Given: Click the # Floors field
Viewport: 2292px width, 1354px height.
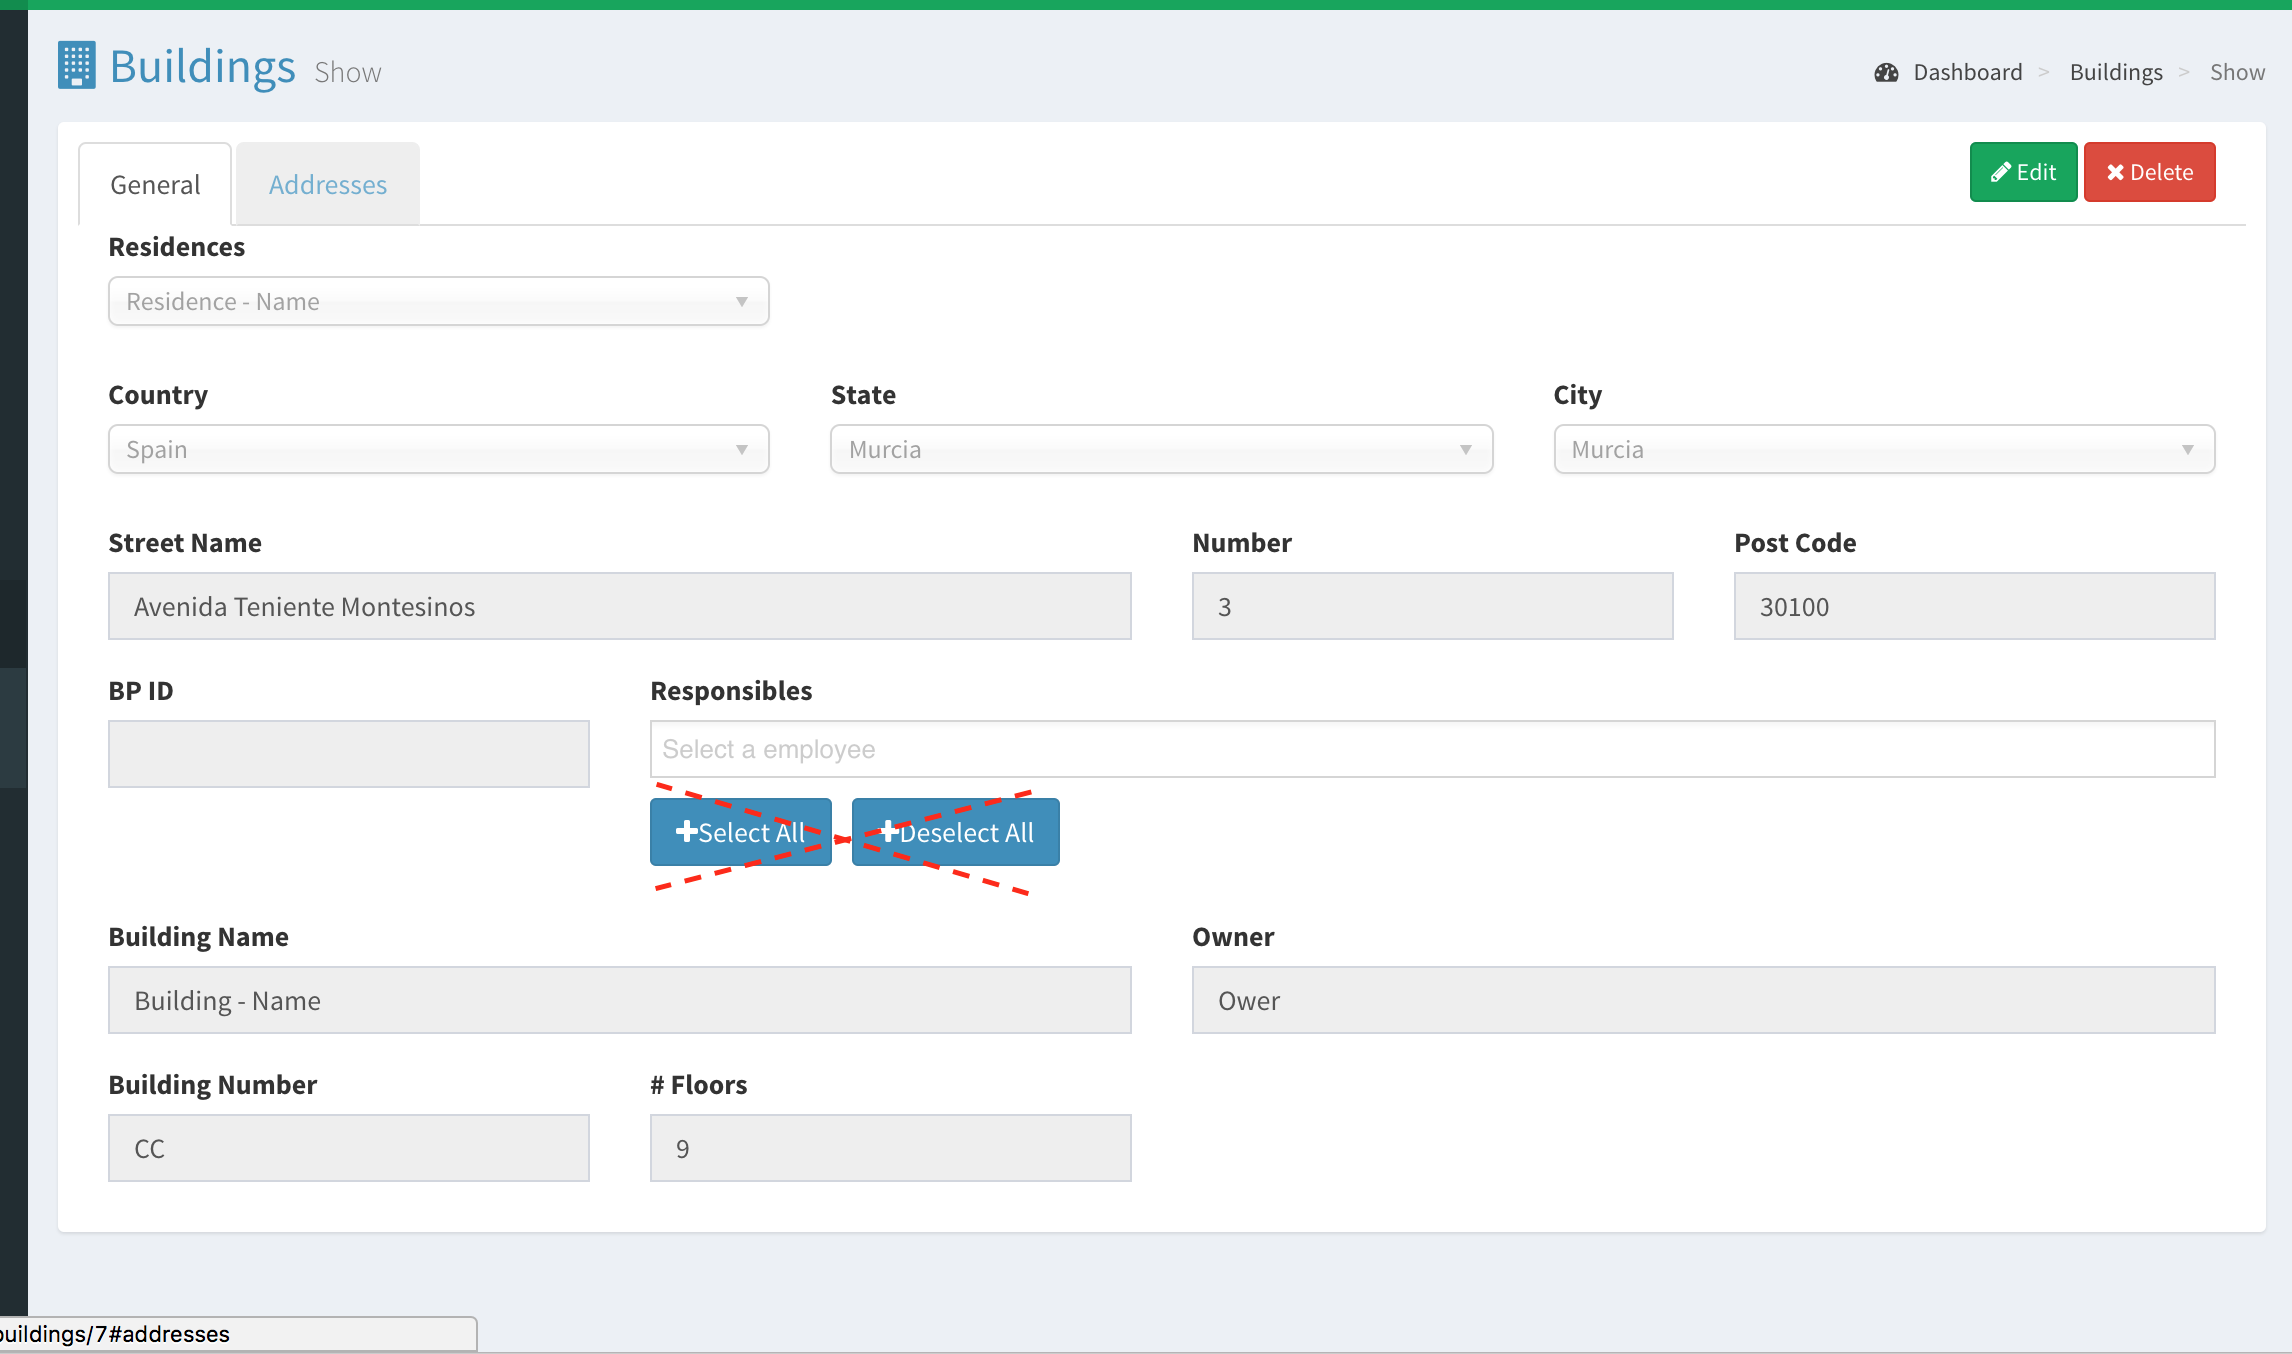Looking at the screenshot, I should tap(889, 1148).
